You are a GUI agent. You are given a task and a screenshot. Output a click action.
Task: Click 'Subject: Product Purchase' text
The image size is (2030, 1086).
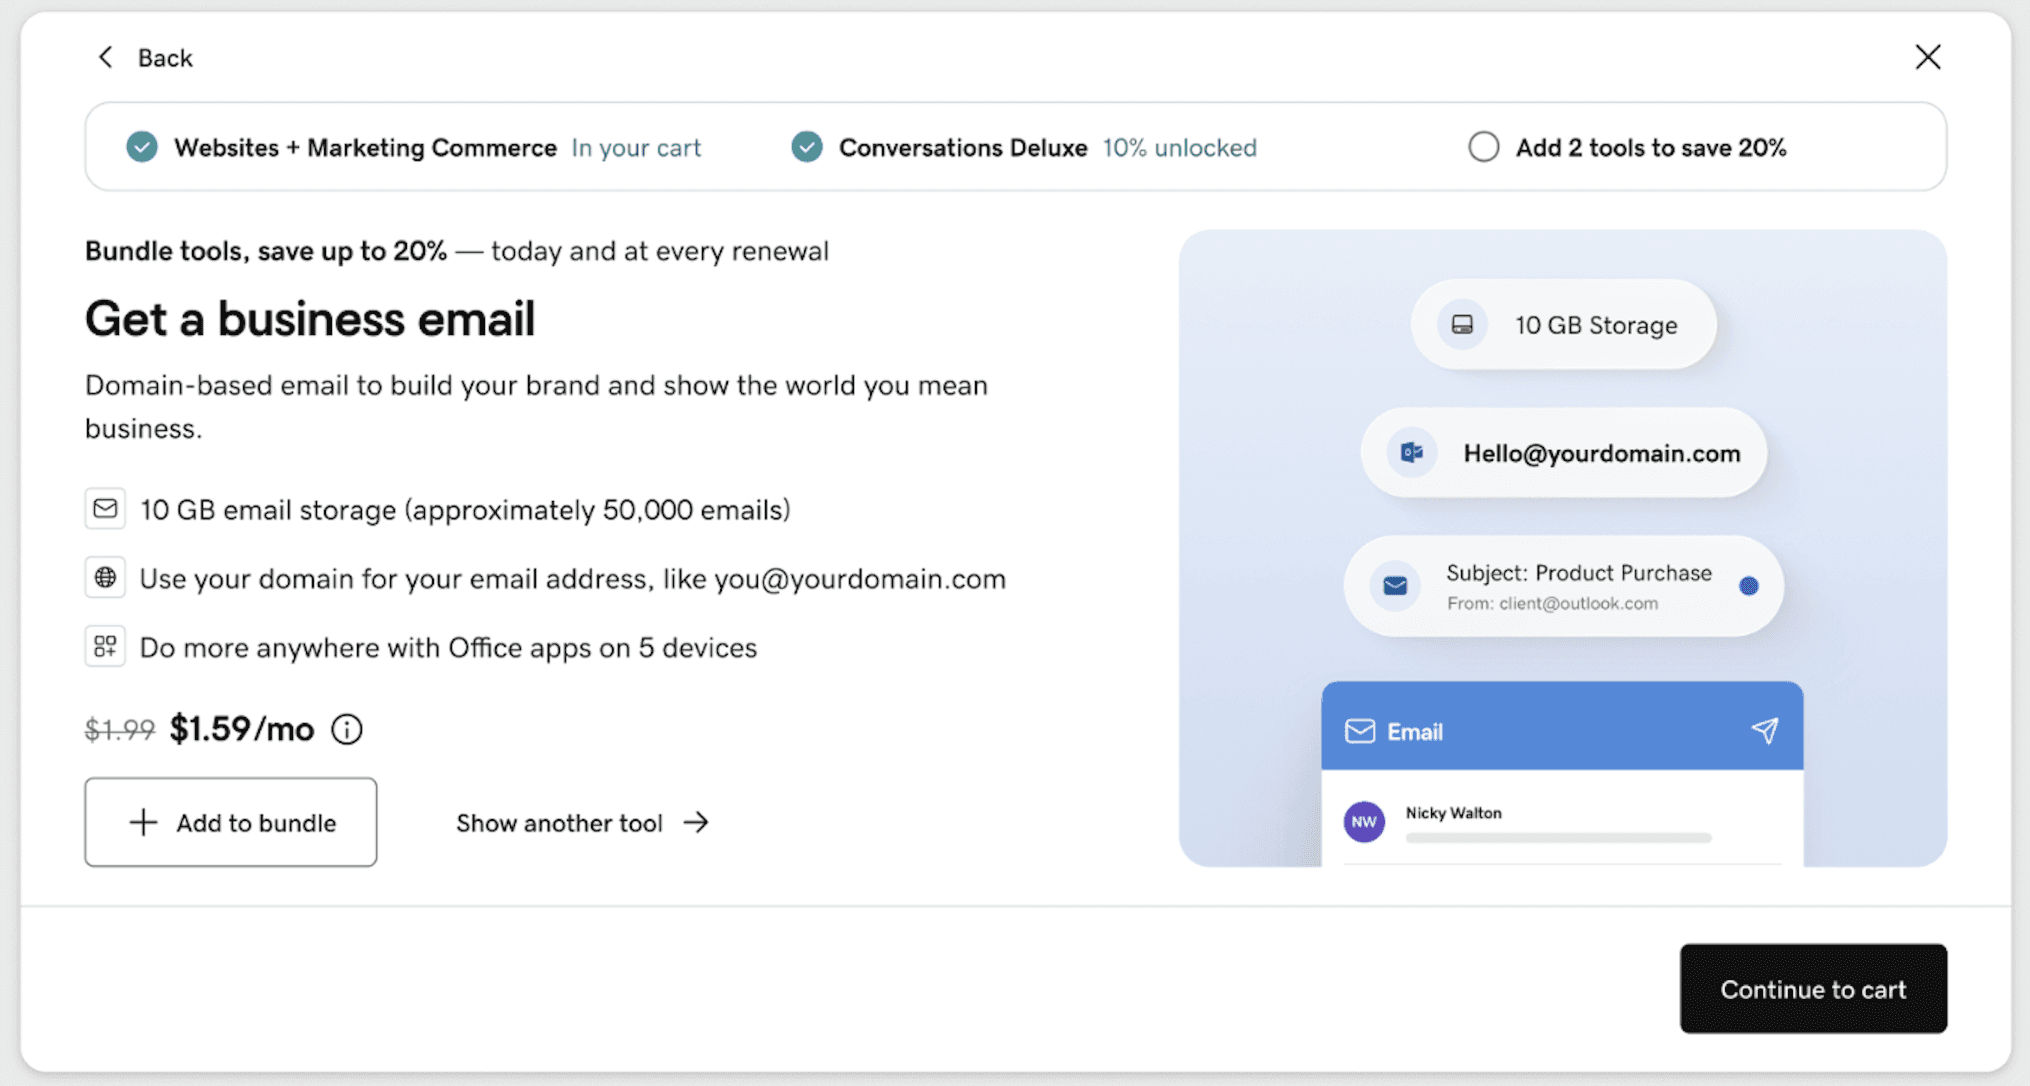(1579, 573)
